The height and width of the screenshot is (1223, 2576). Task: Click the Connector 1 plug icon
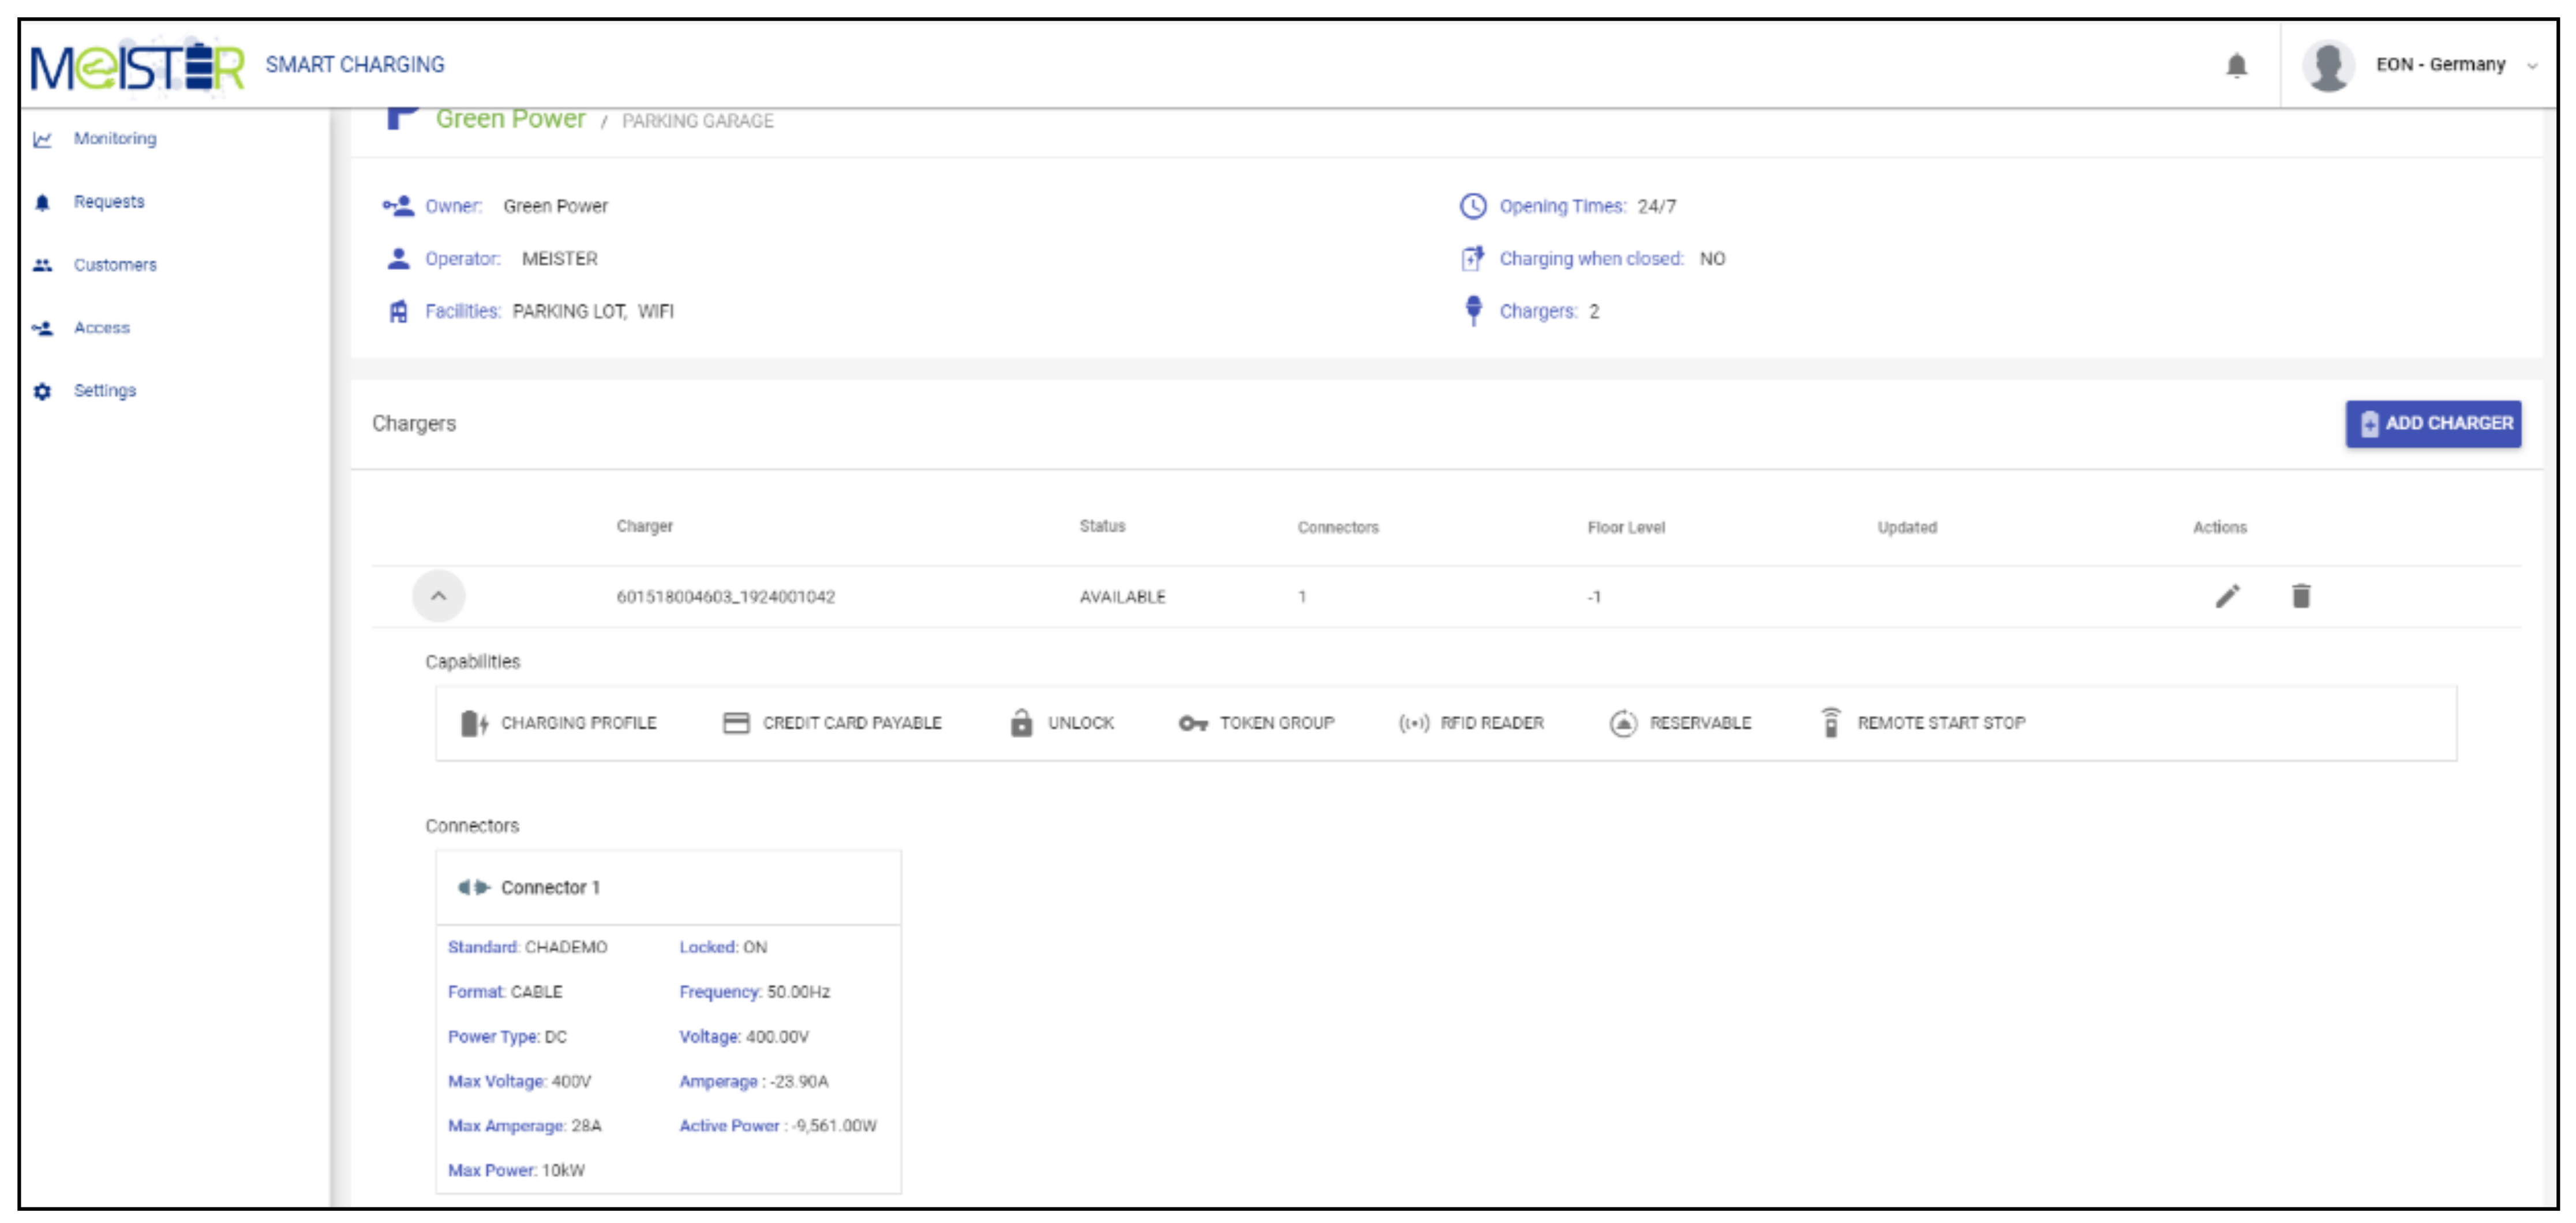(x=473, y=888)
